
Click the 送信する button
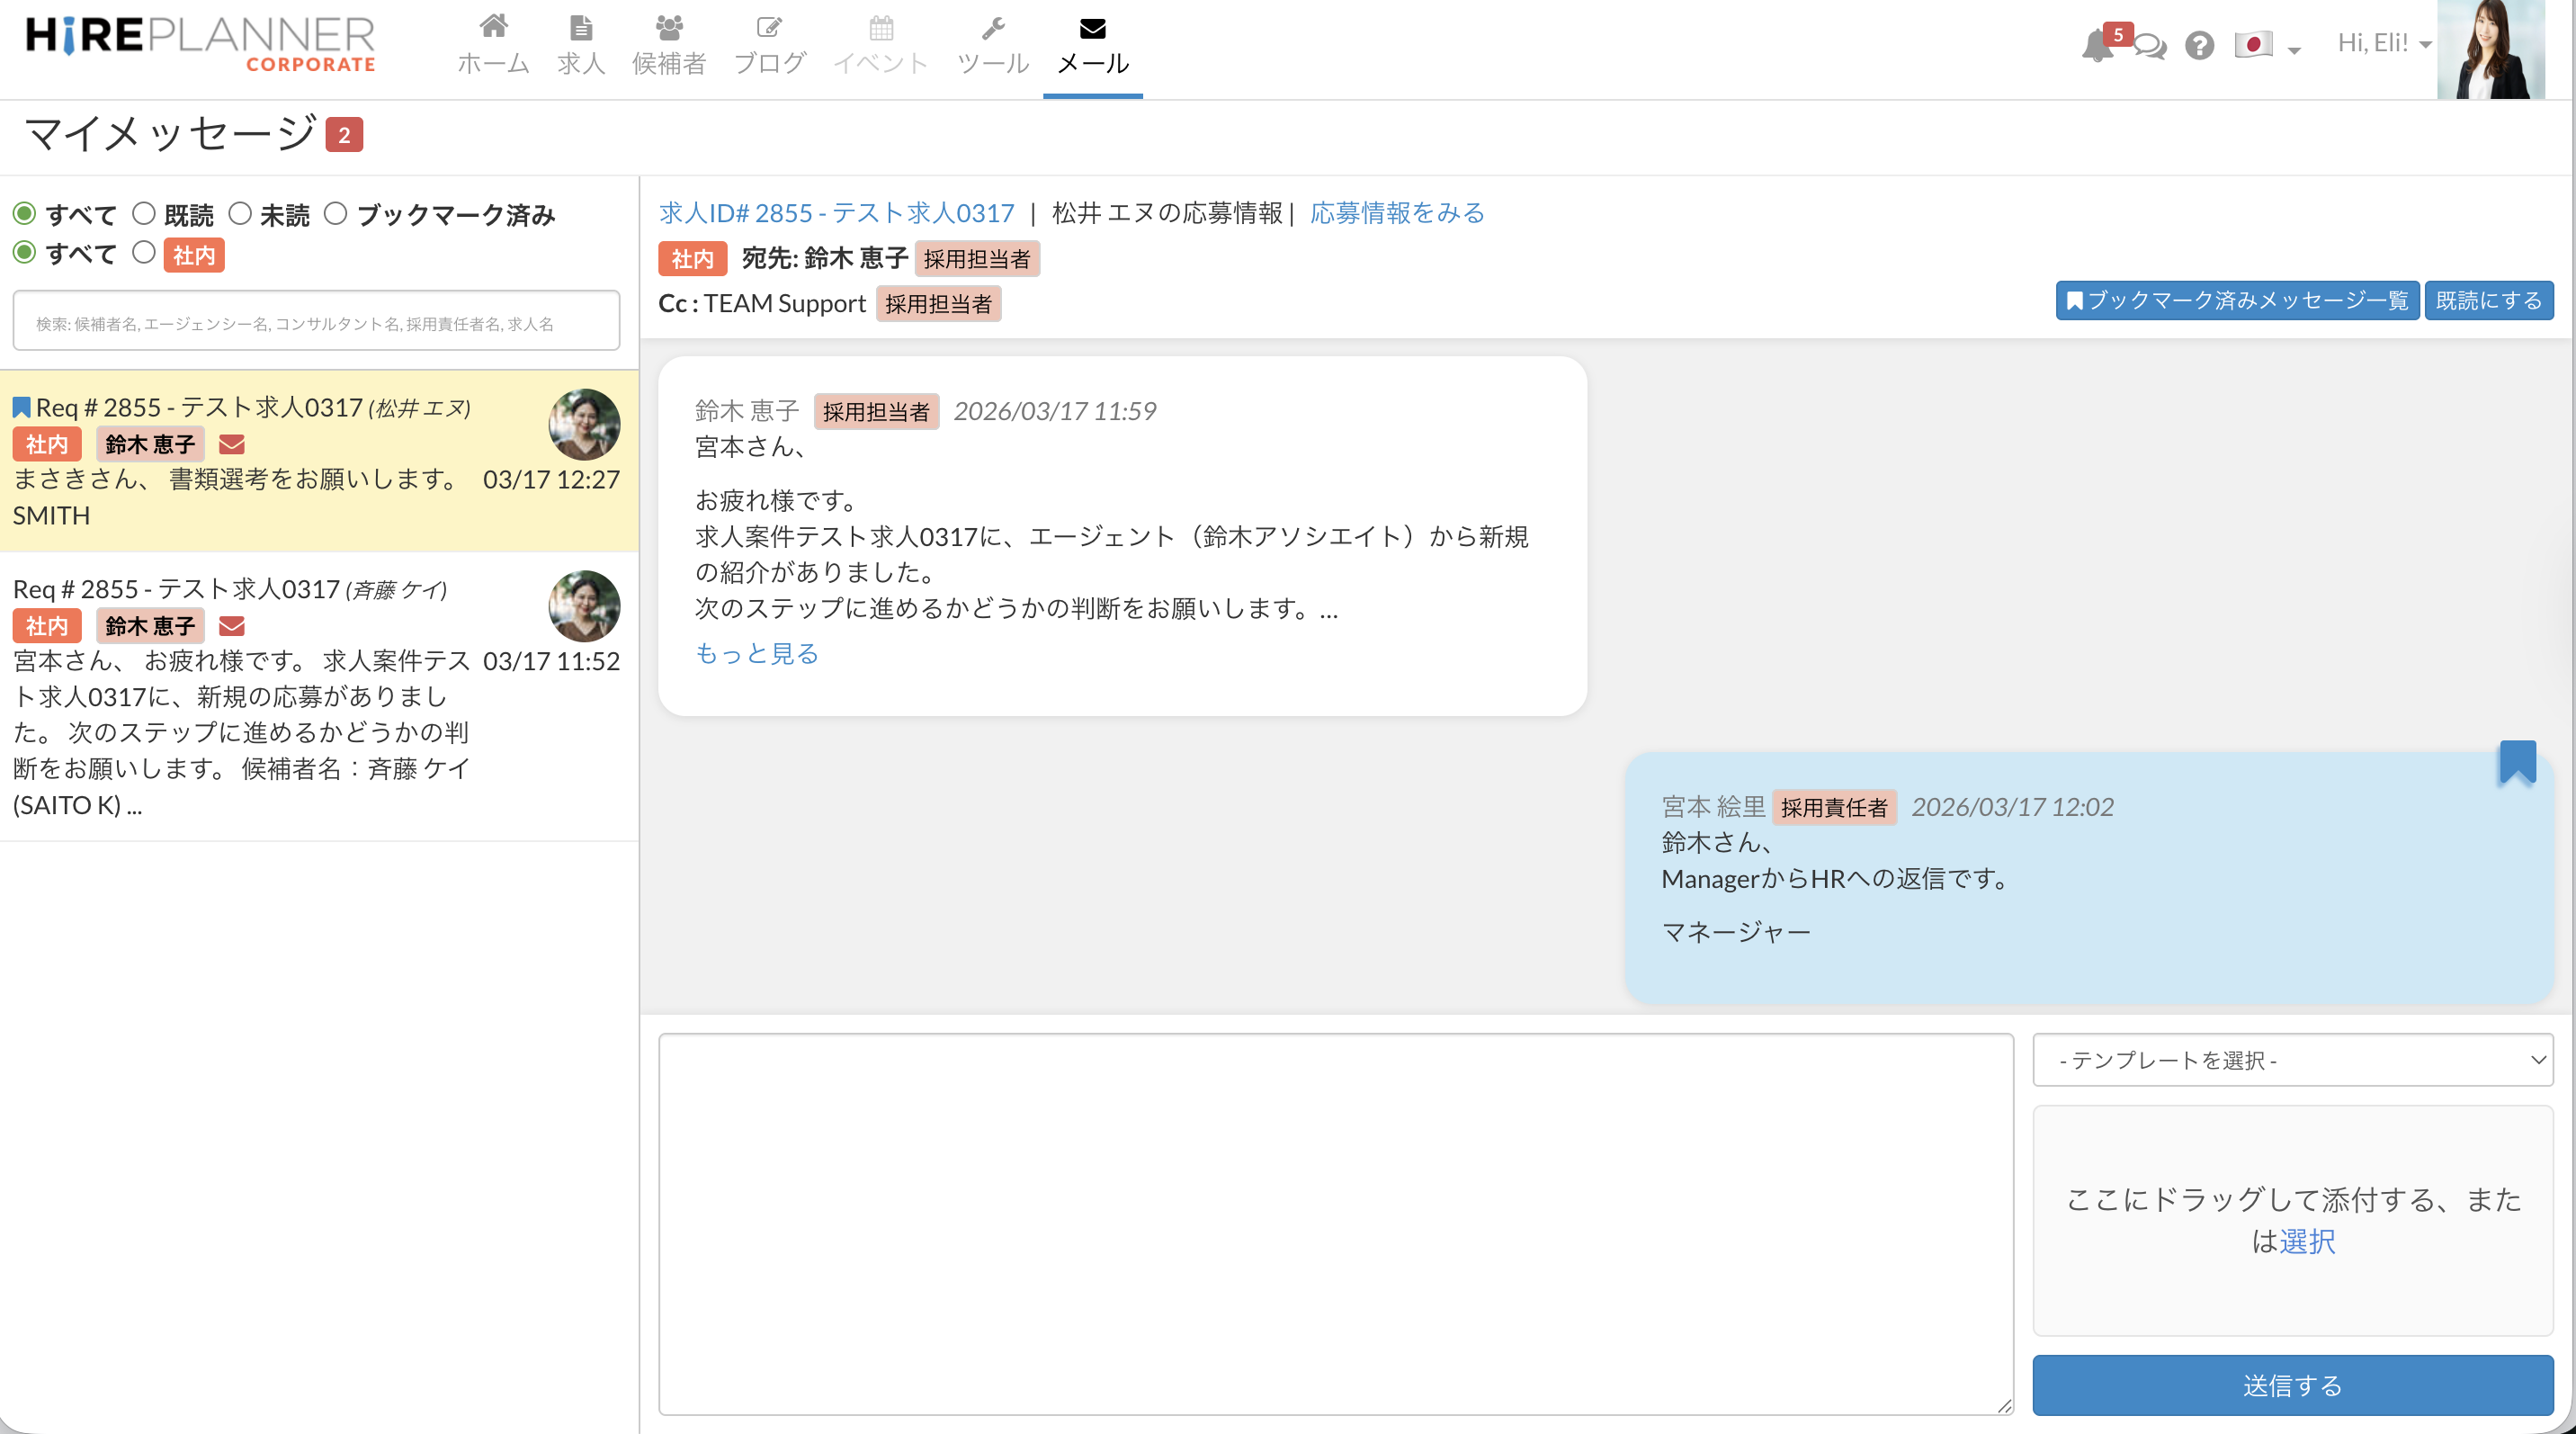2292,1385
